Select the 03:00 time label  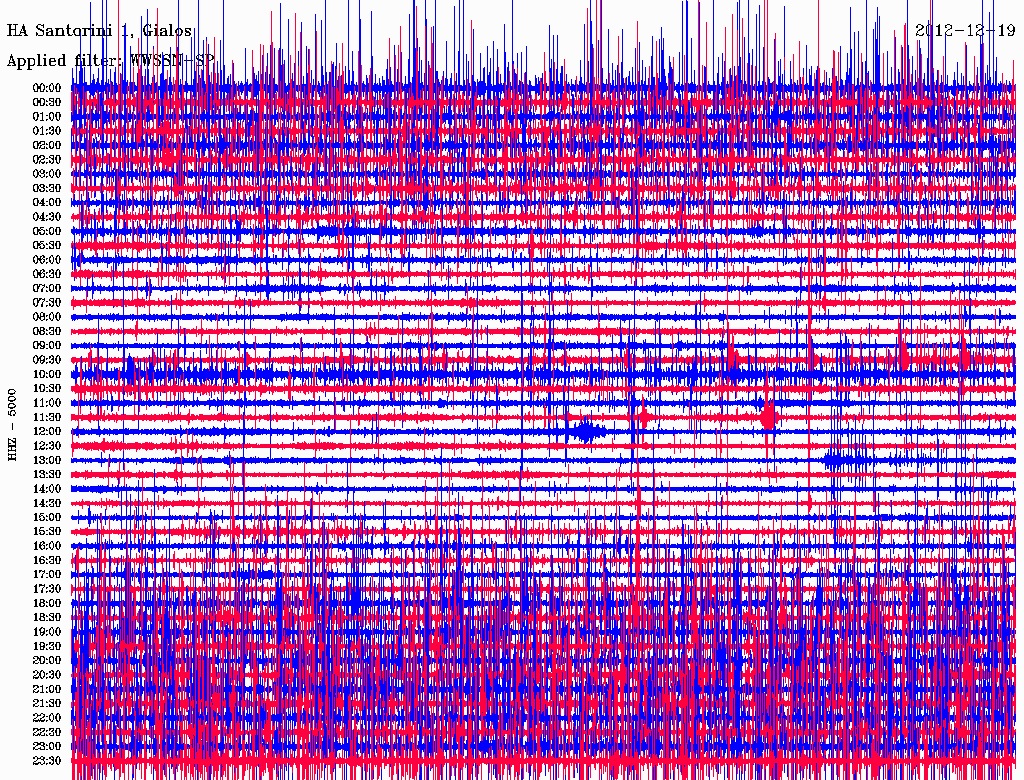[47, 174]
